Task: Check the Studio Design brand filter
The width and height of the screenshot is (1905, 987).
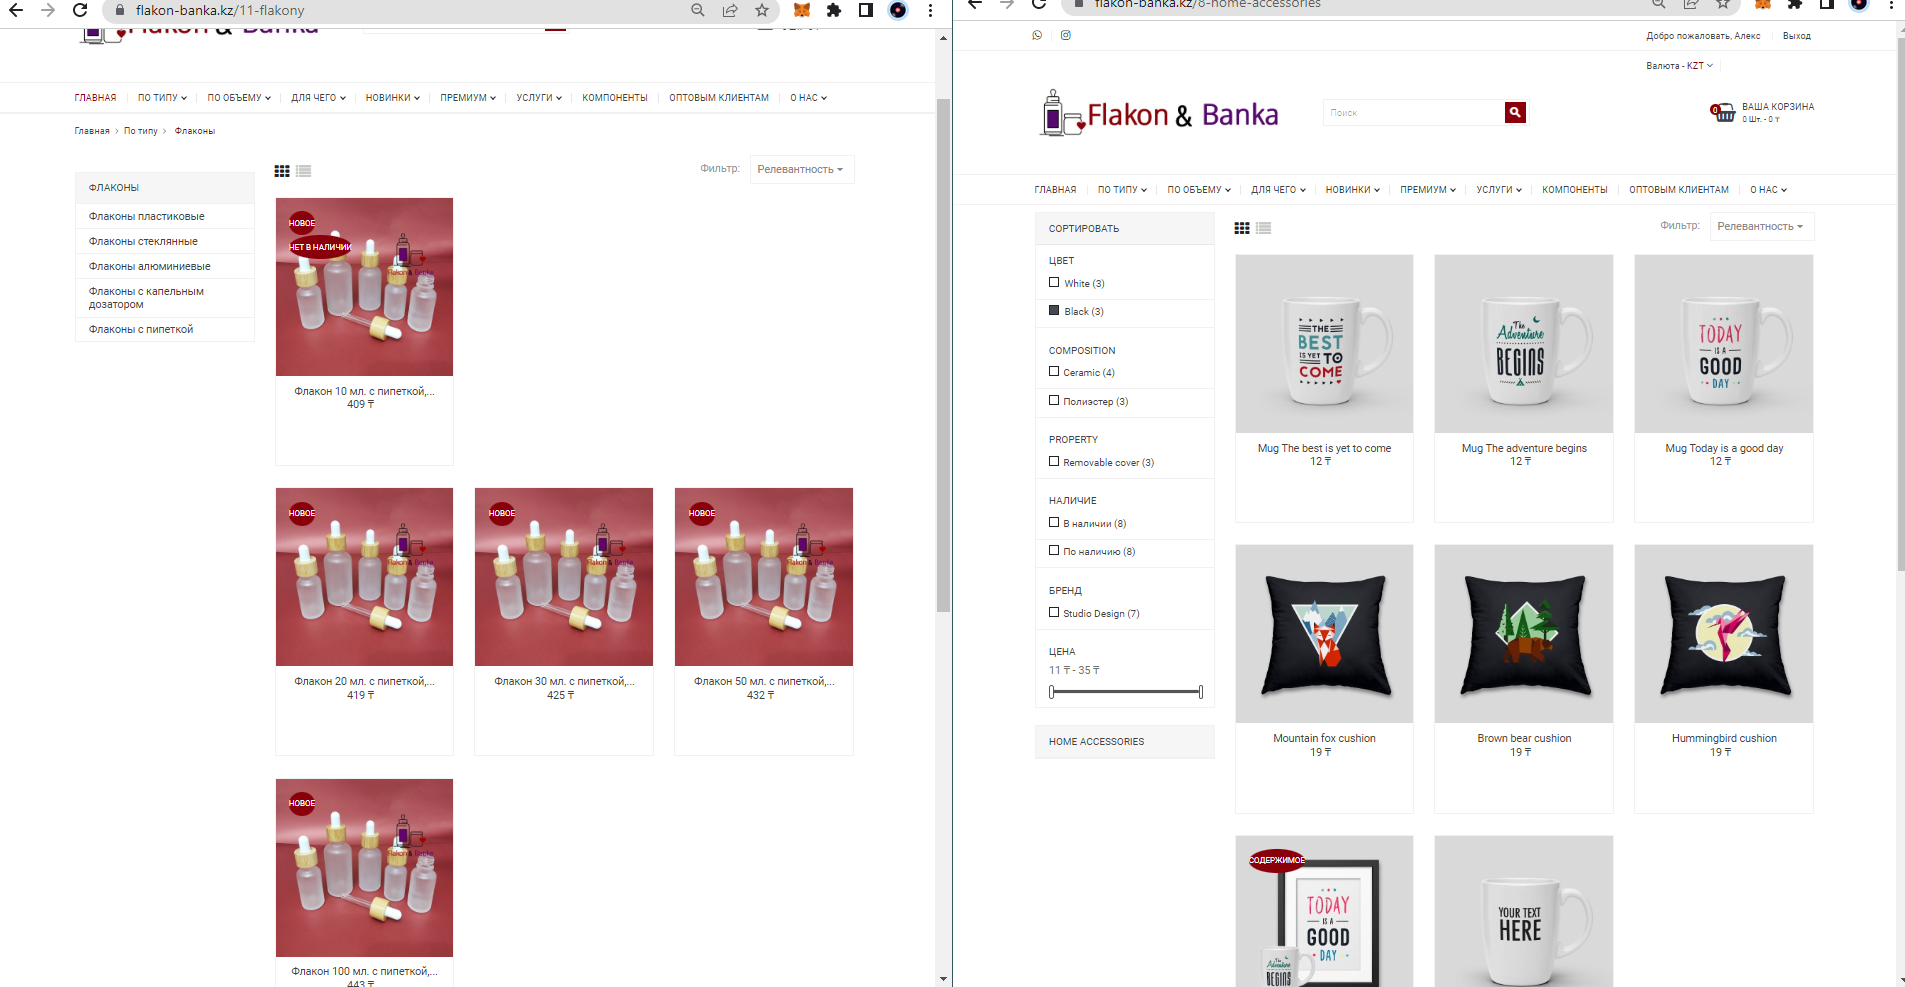Action: coord(1054,612)
